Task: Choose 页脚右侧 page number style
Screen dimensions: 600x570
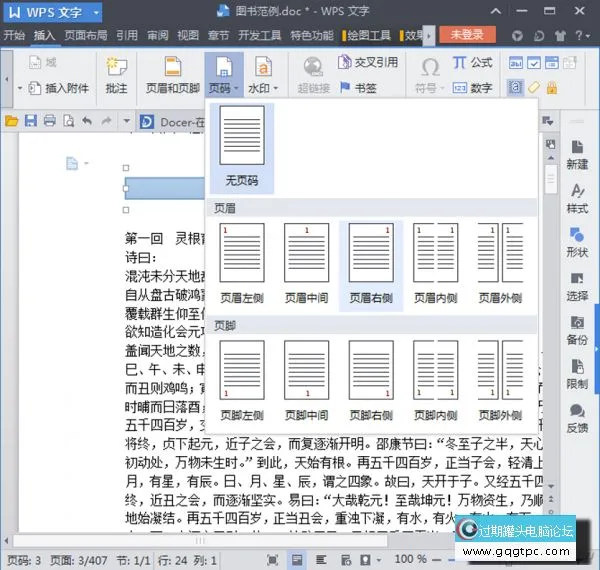Action: coord(371,382)
